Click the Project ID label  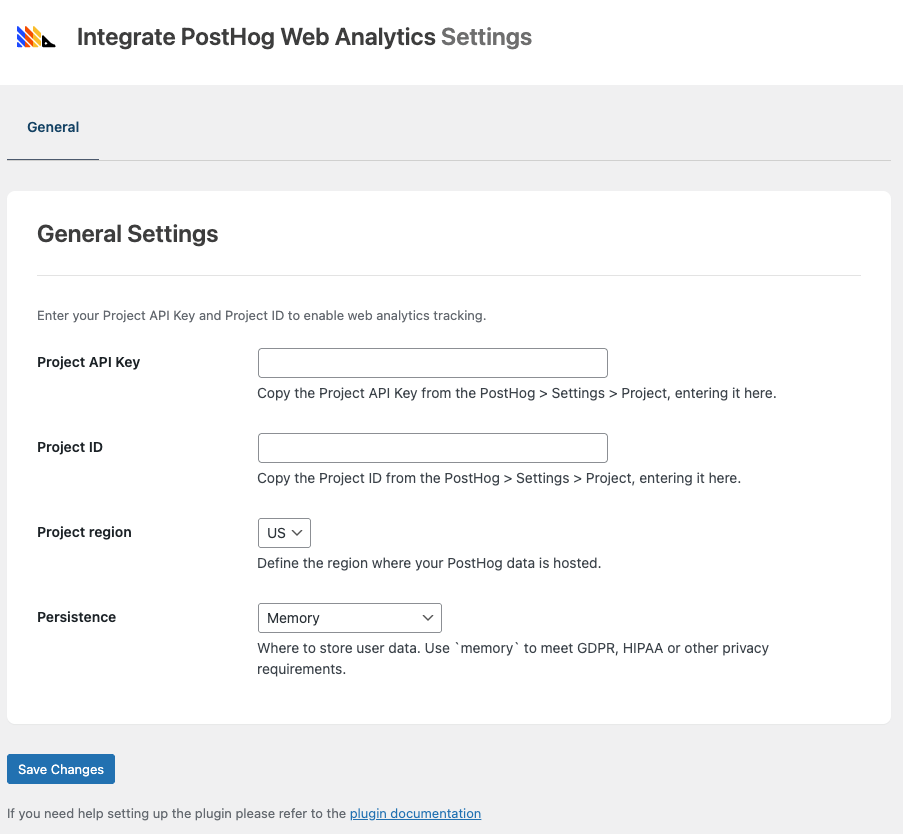(70, 447)
